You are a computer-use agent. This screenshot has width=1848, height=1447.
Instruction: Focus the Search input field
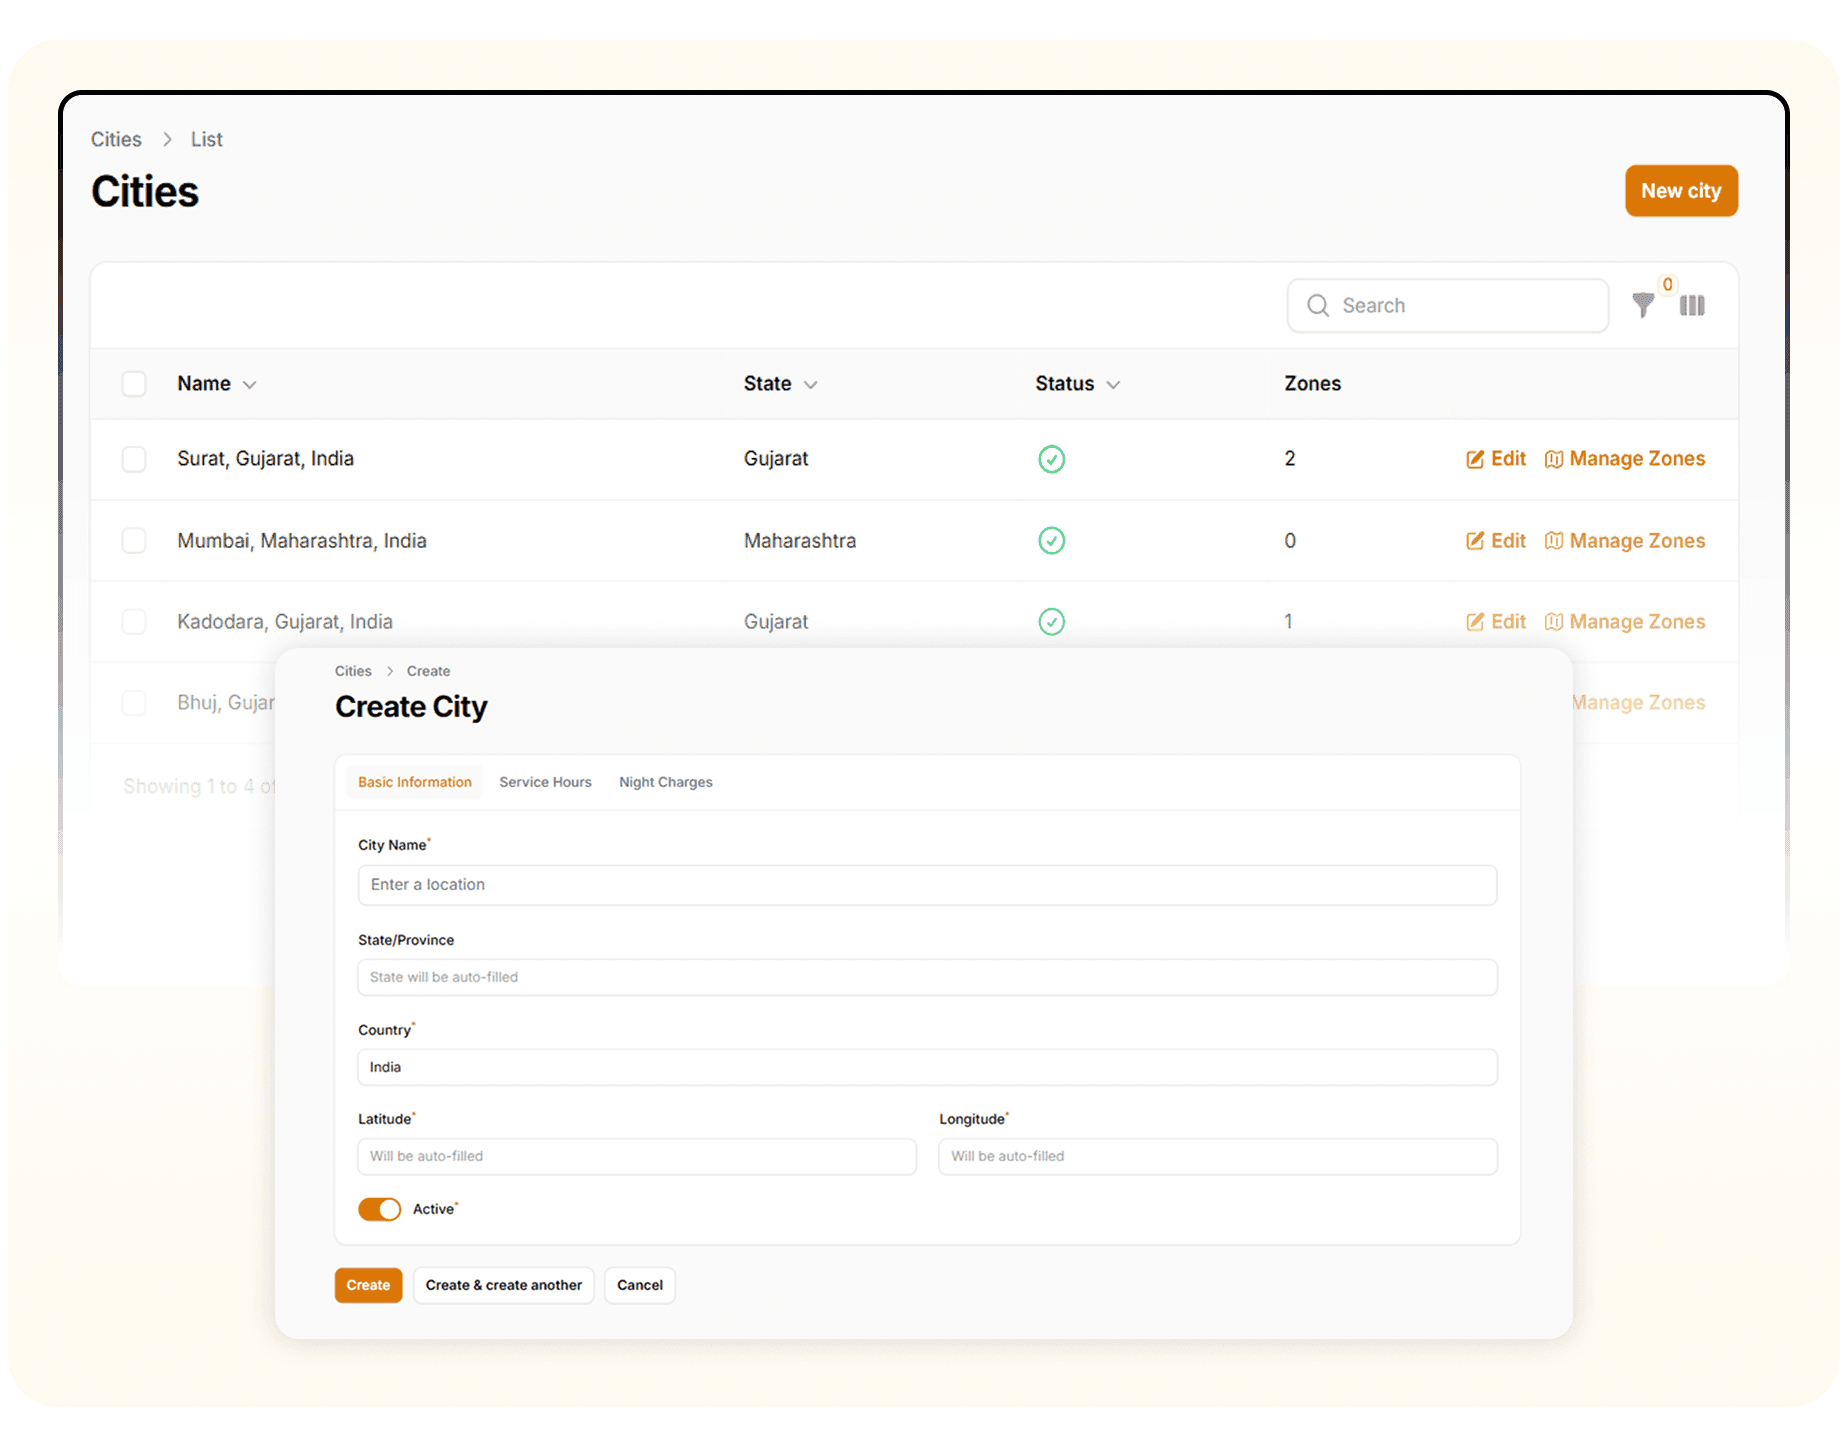coord(1448,305)
